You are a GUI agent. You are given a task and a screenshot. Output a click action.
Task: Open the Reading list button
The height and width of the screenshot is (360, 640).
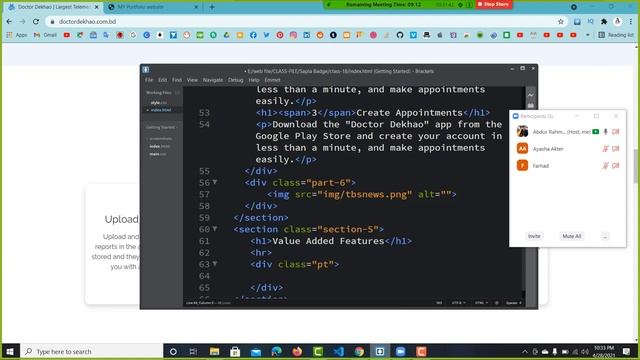tap(616, 35)
